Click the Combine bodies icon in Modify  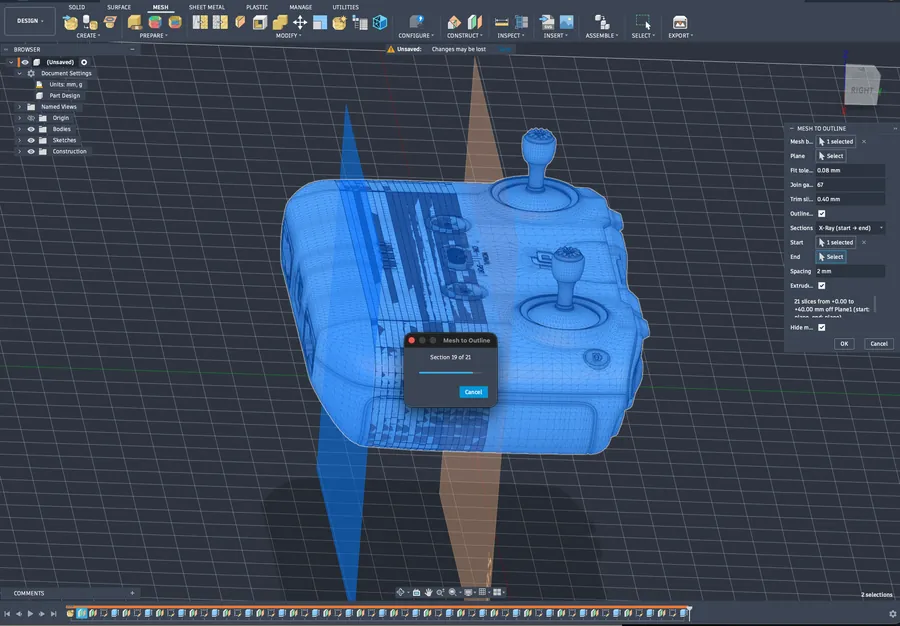[280, 22]
